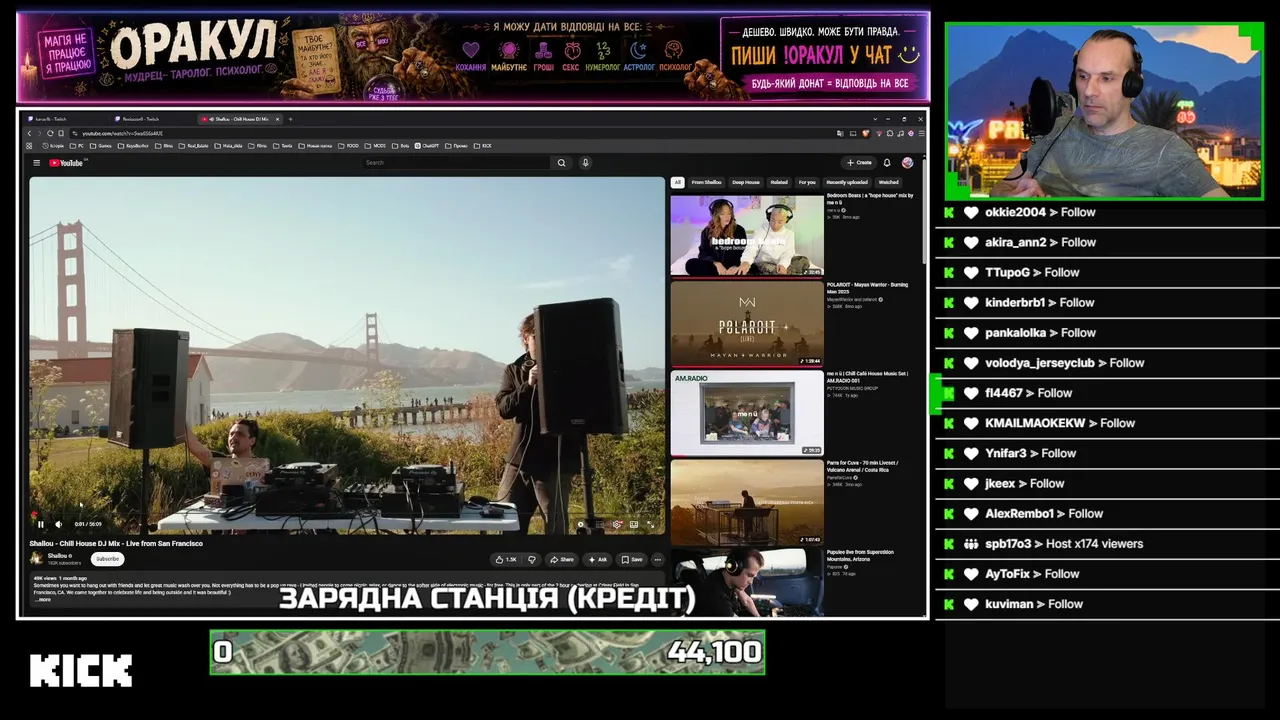Click the ОРАКУЛ banner at the top
Screen dimensions: 1280x720
[473, 57]
